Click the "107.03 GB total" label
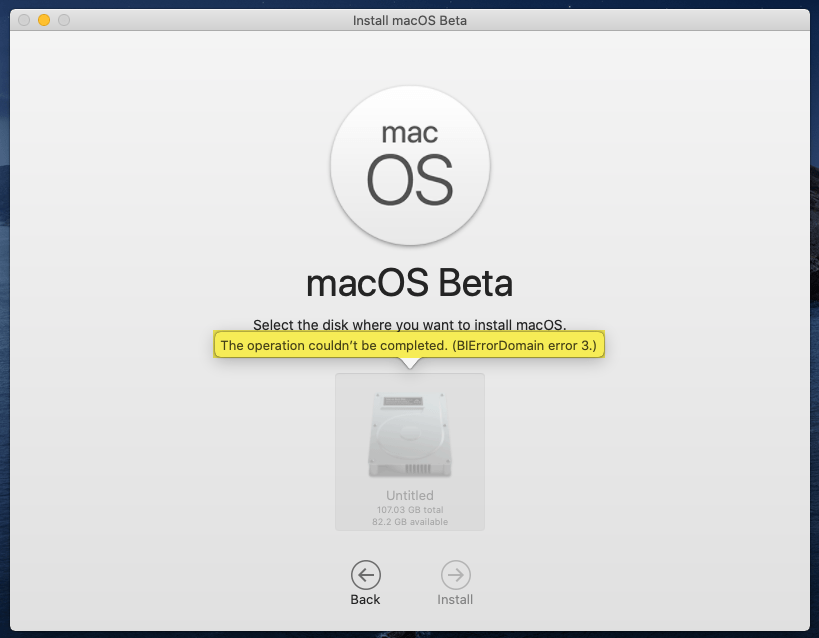 [410, 509]
